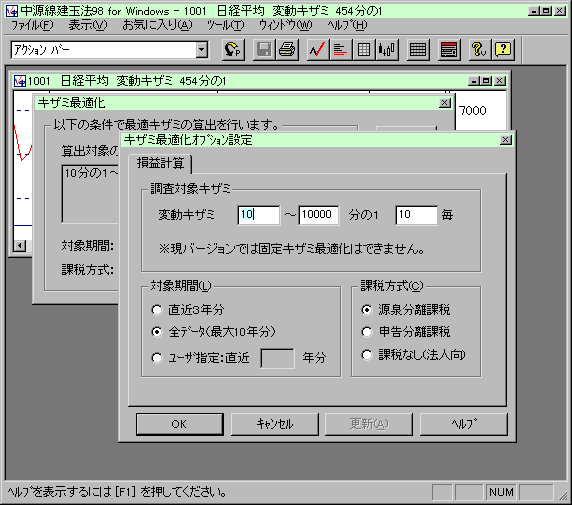Click the horizontal bar chart toolbar icon
The width and height of the screenshot is (572, 505).
click(x=340, y=50)
